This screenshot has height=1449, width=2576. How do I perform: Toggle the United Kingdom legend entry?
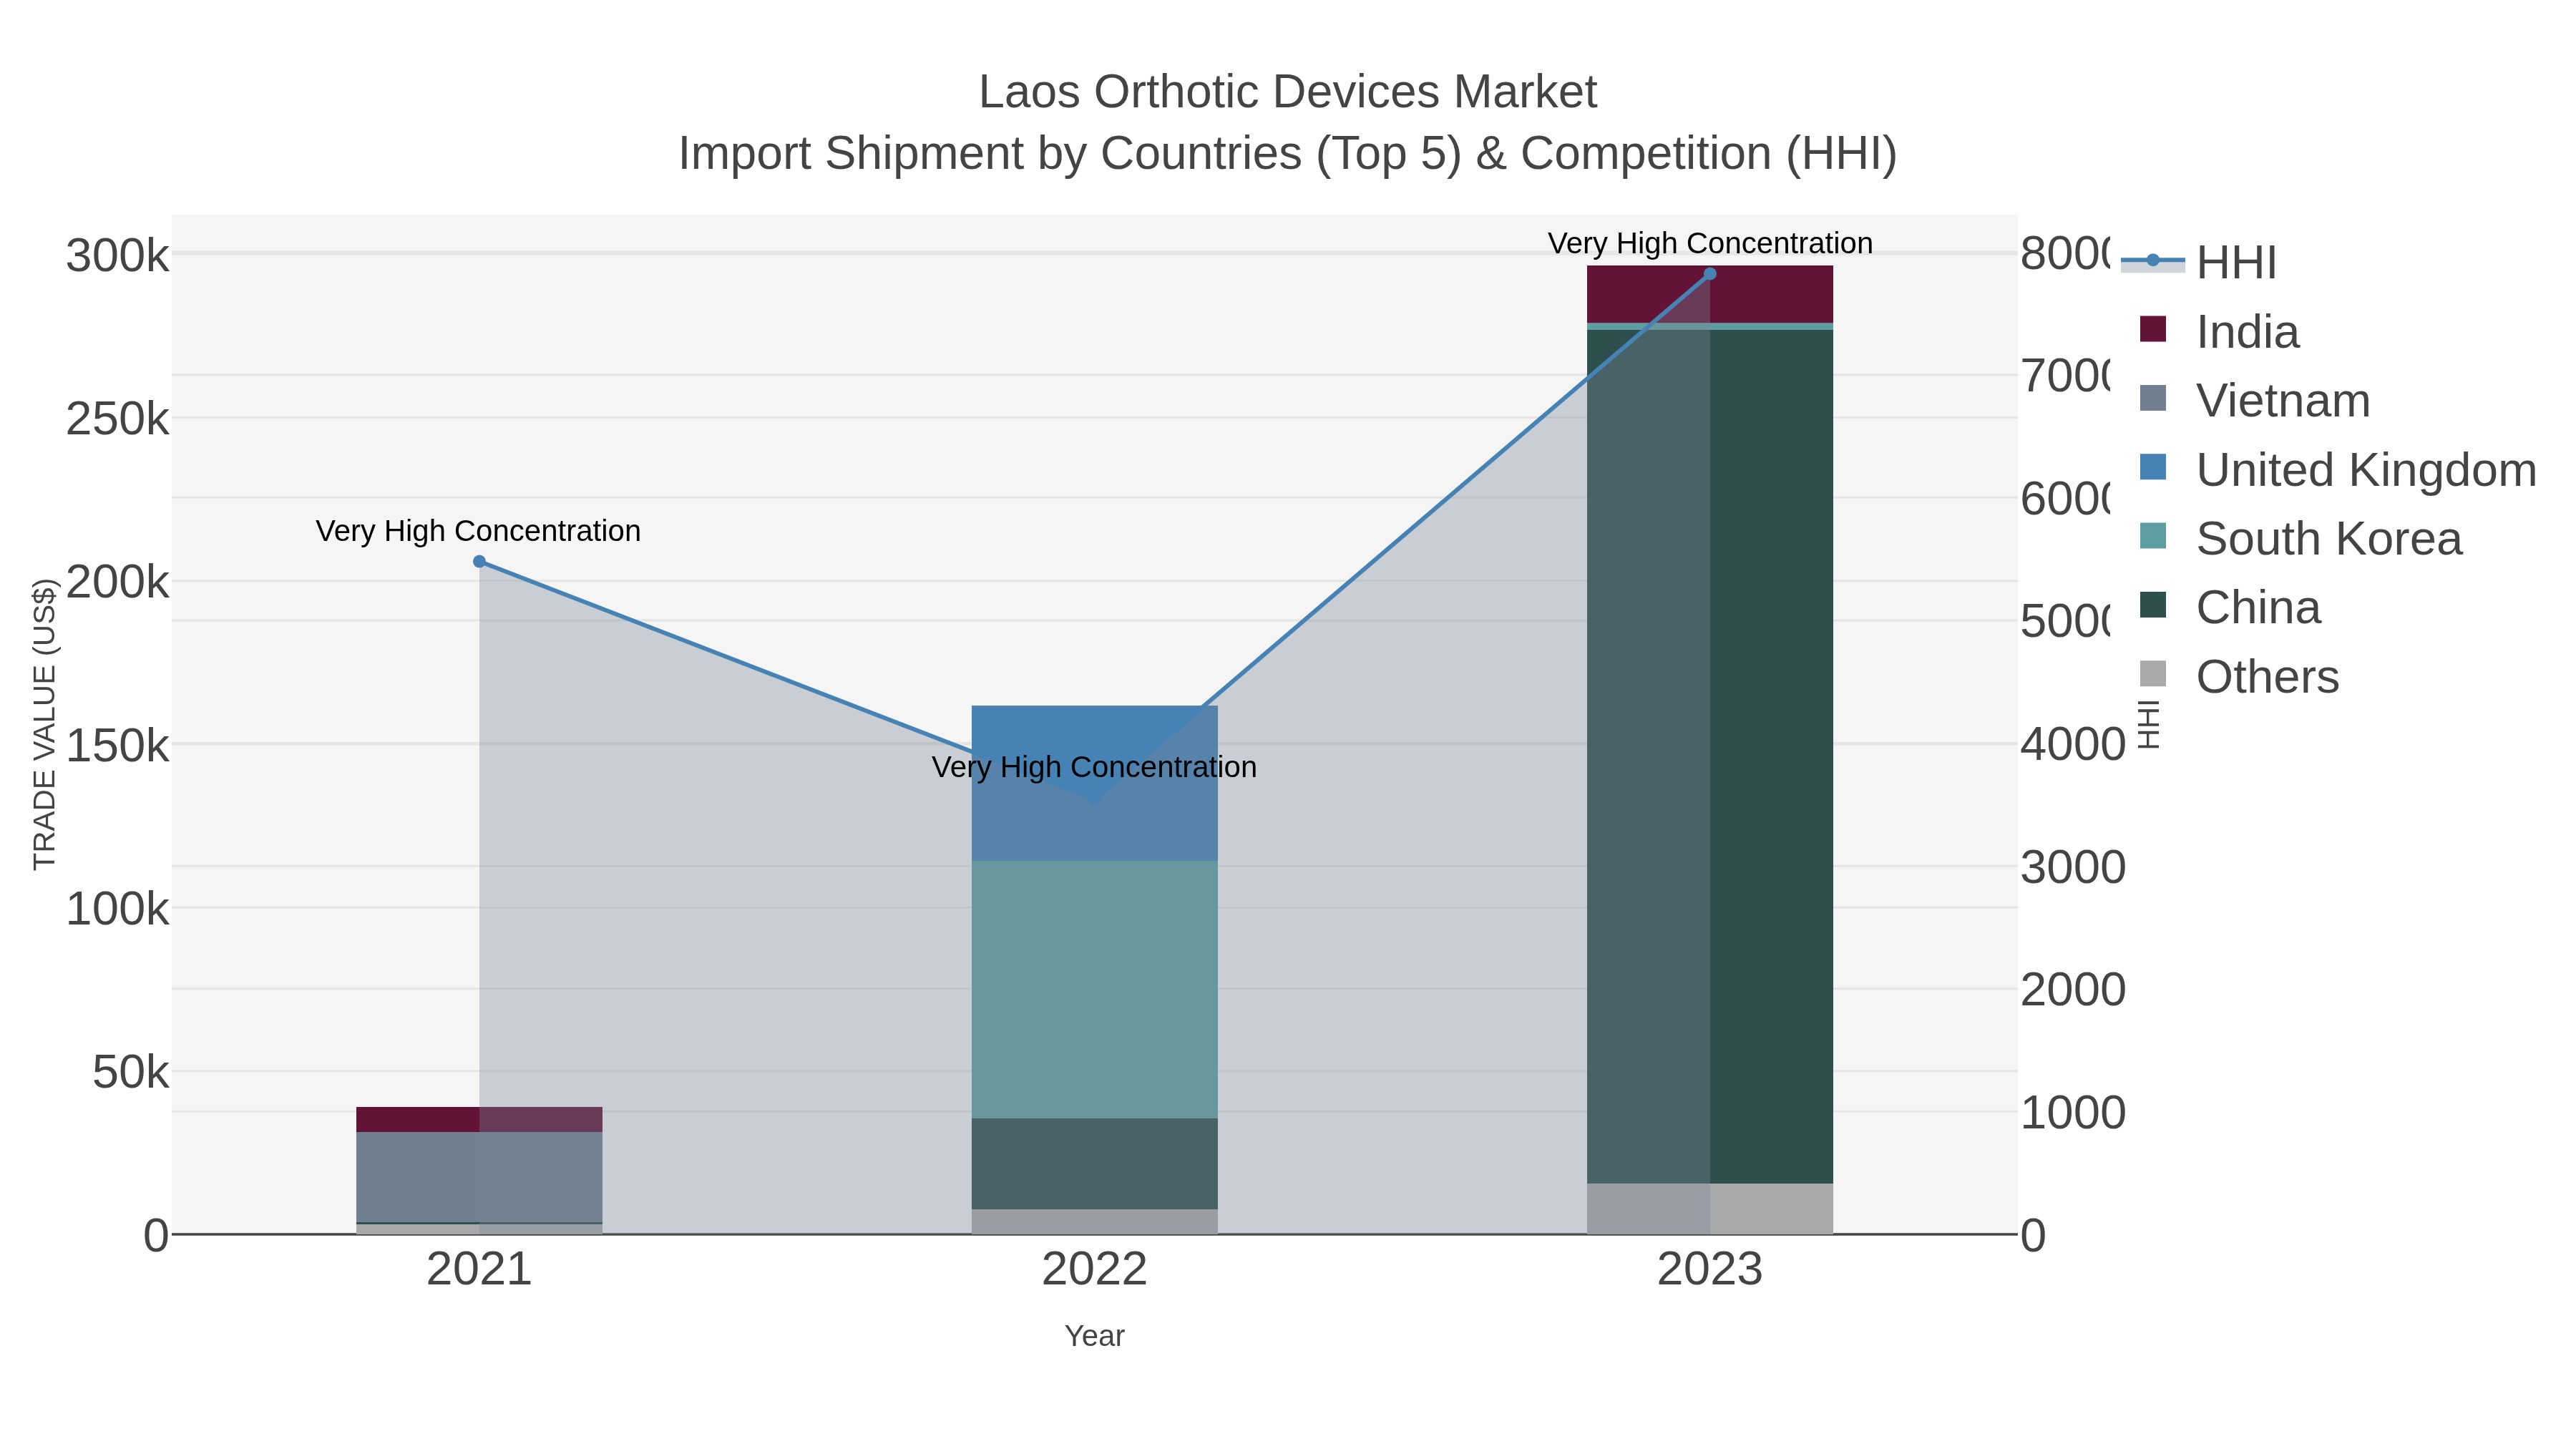coord(2337,469)
